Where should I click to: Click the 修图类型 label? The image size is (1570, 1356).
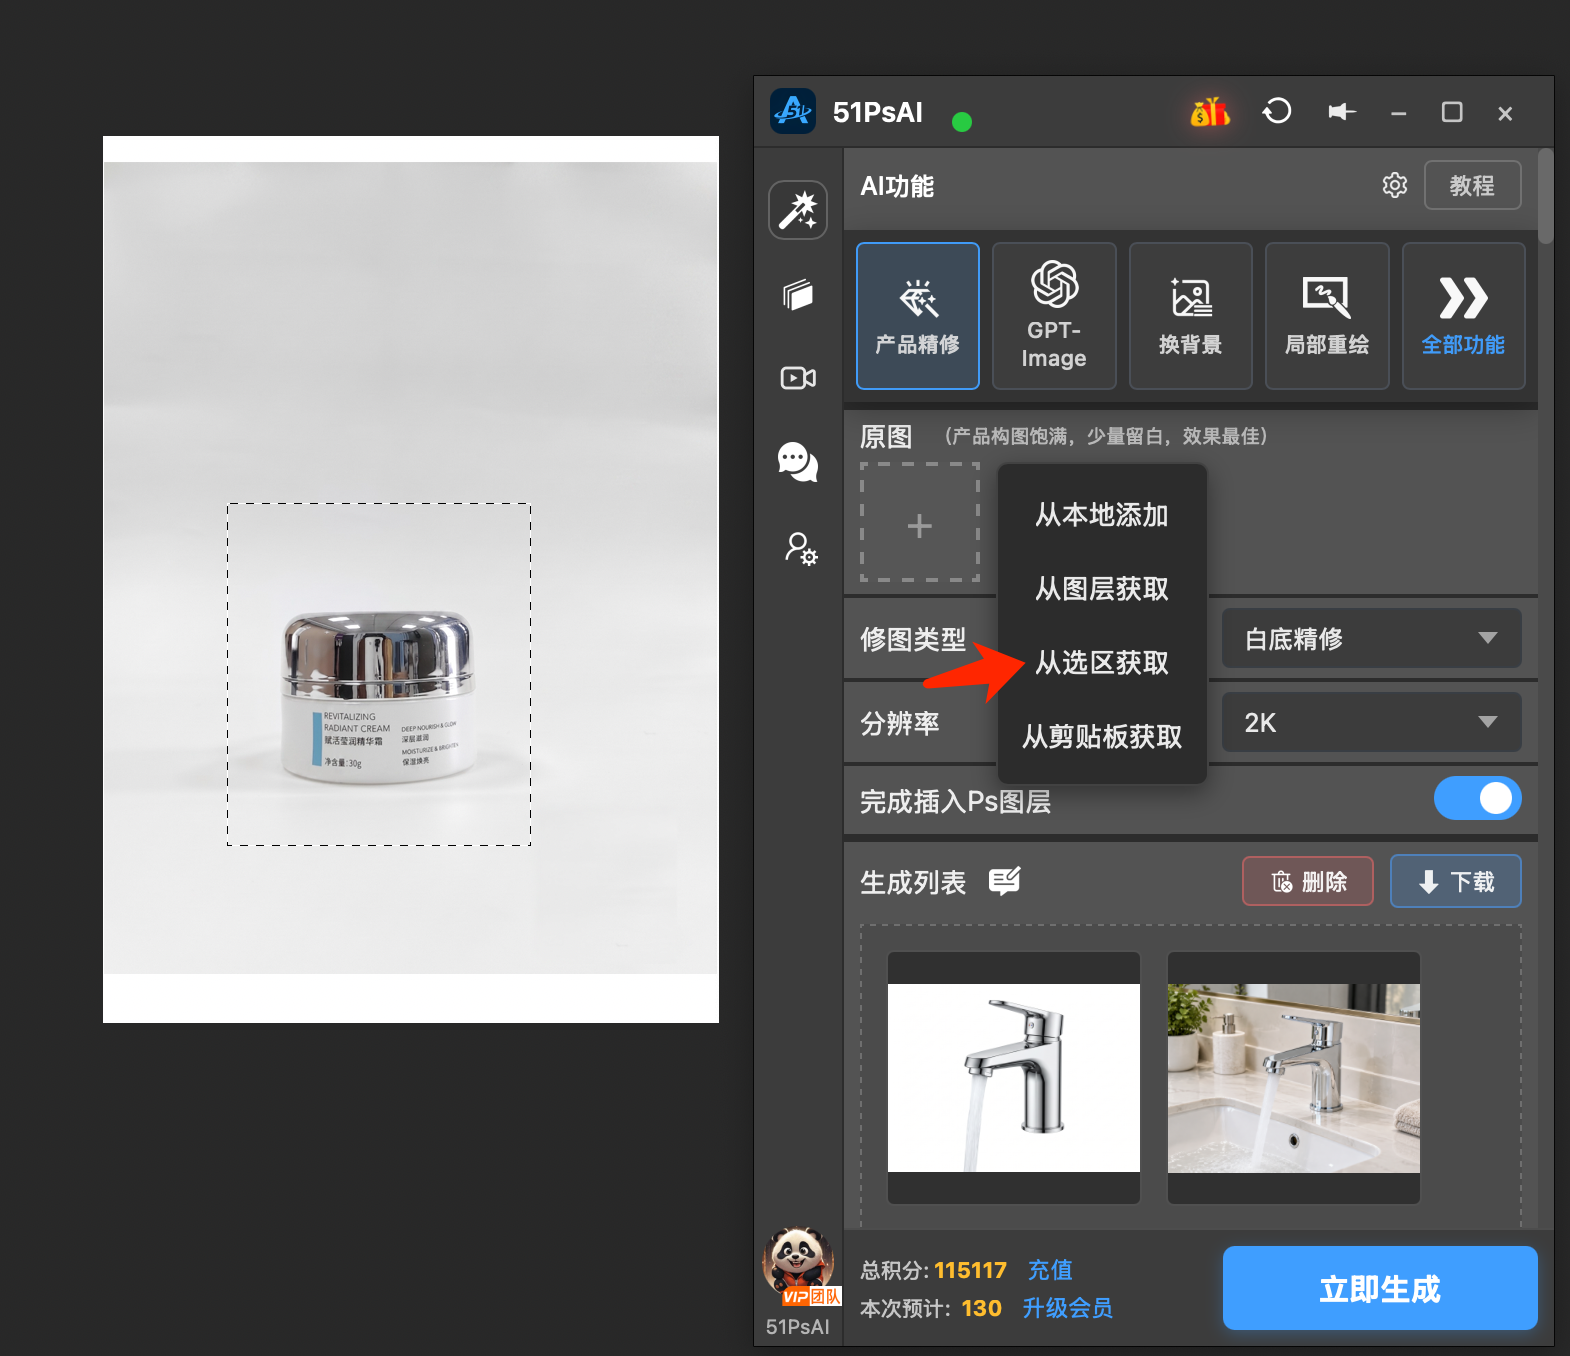point(913,639)
